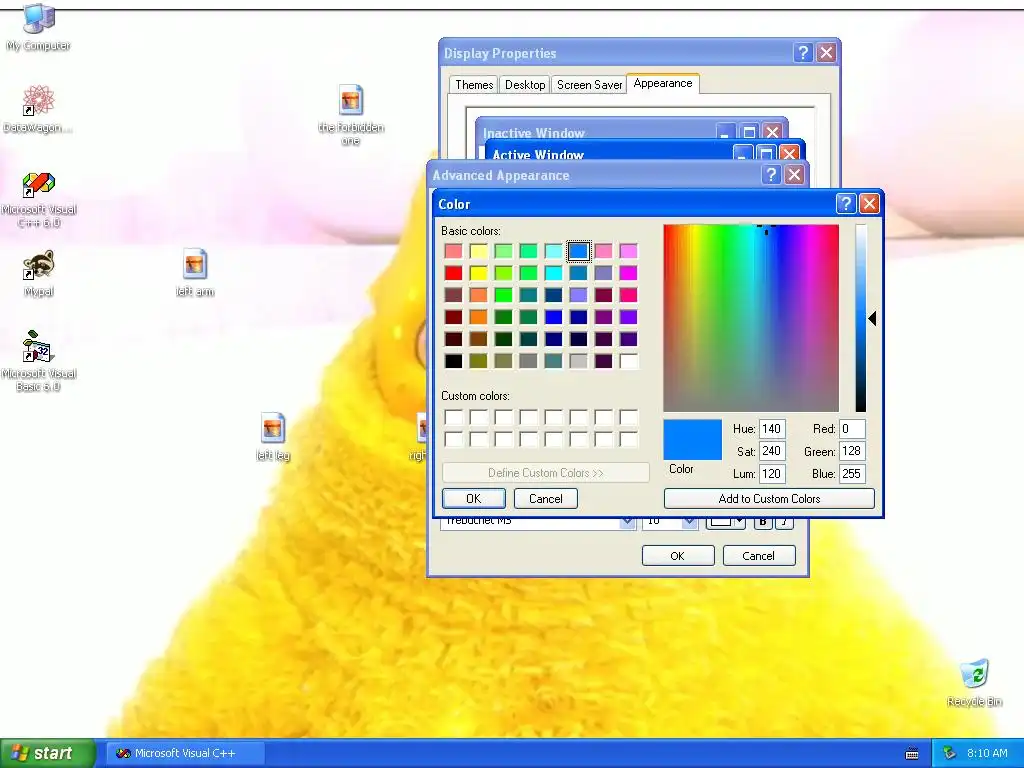Select the orange basic color swatch
Viewport: 1024px width, 768px height.
coord(479,317)
